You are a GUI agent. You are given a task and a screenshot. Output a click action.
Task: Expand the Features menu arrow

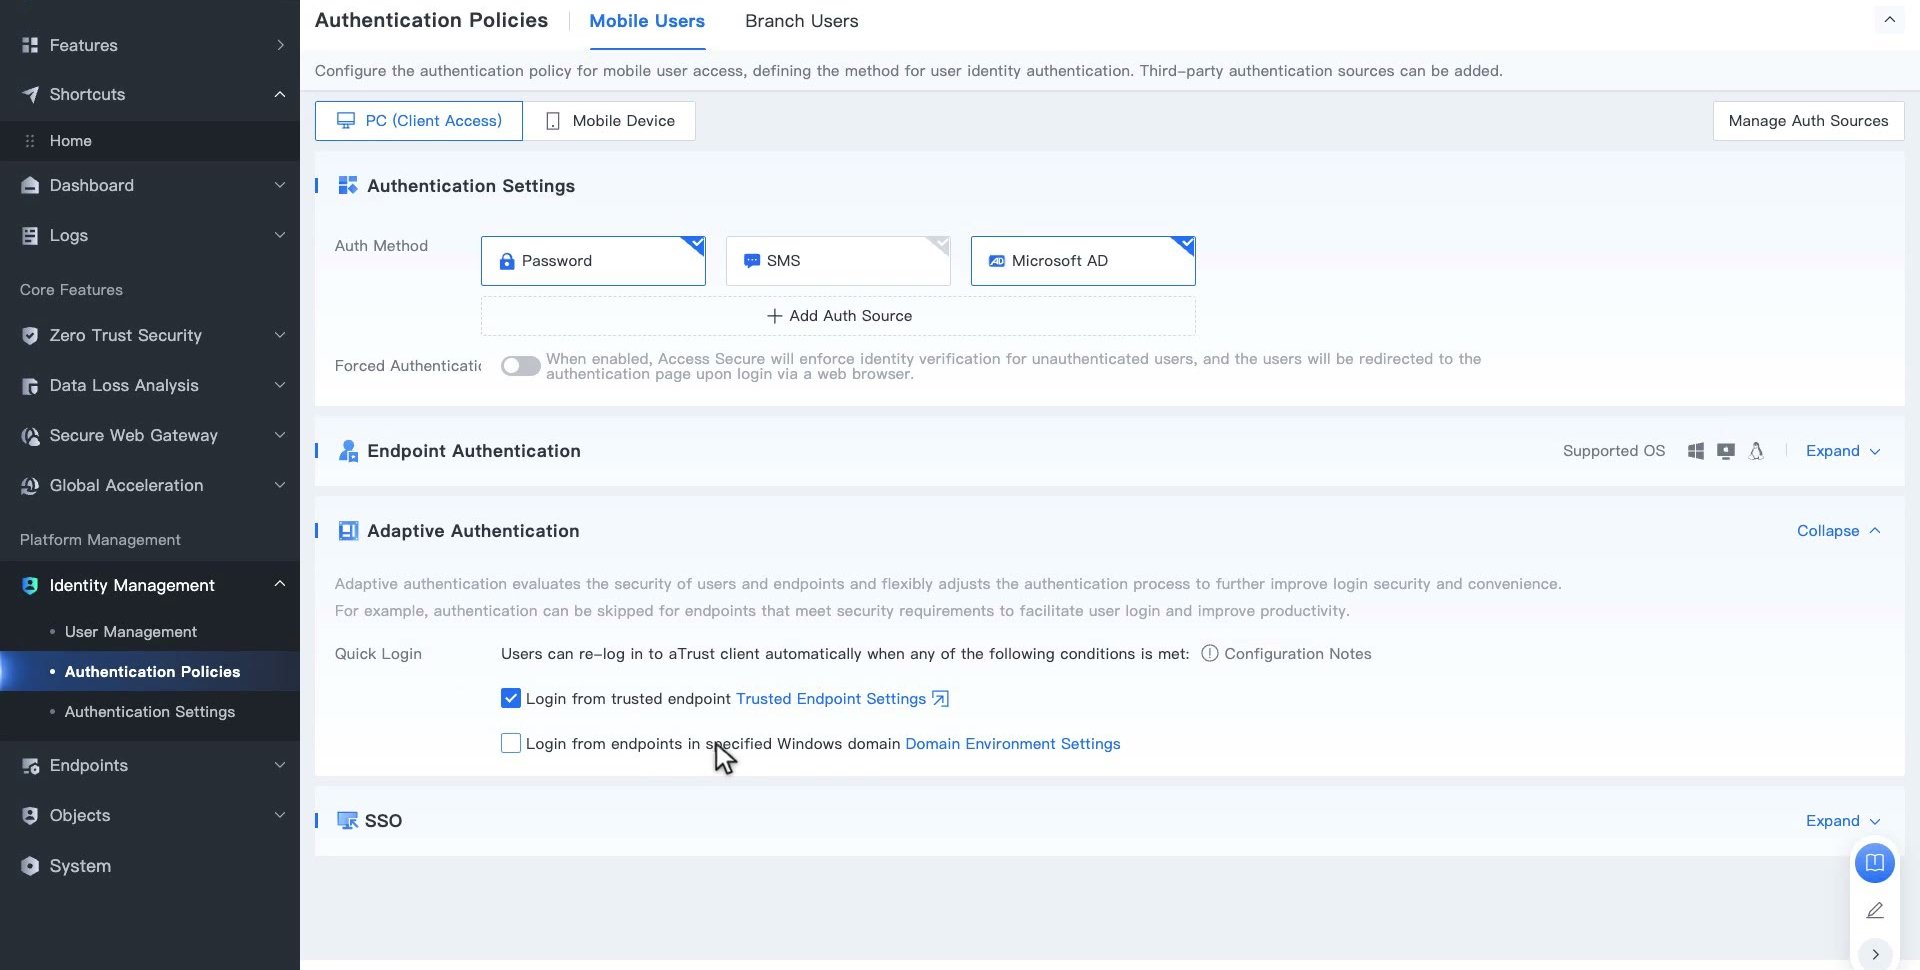tap(280, 45)
